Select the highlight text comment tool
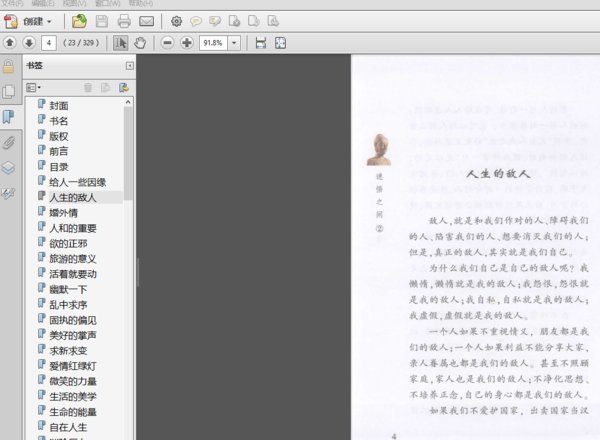 click(x=215, y=21)
